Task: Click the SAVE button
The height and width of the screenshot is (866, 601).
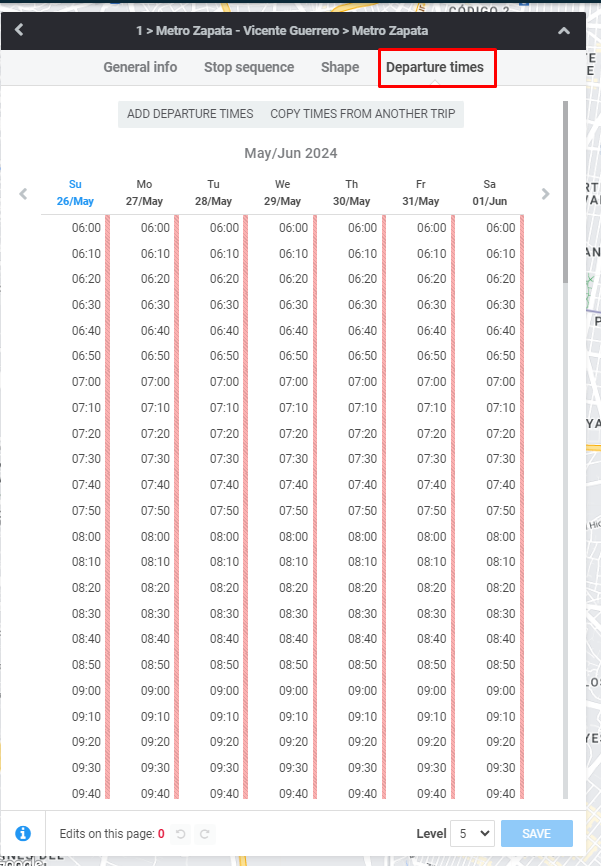Action: coord(536,833)
